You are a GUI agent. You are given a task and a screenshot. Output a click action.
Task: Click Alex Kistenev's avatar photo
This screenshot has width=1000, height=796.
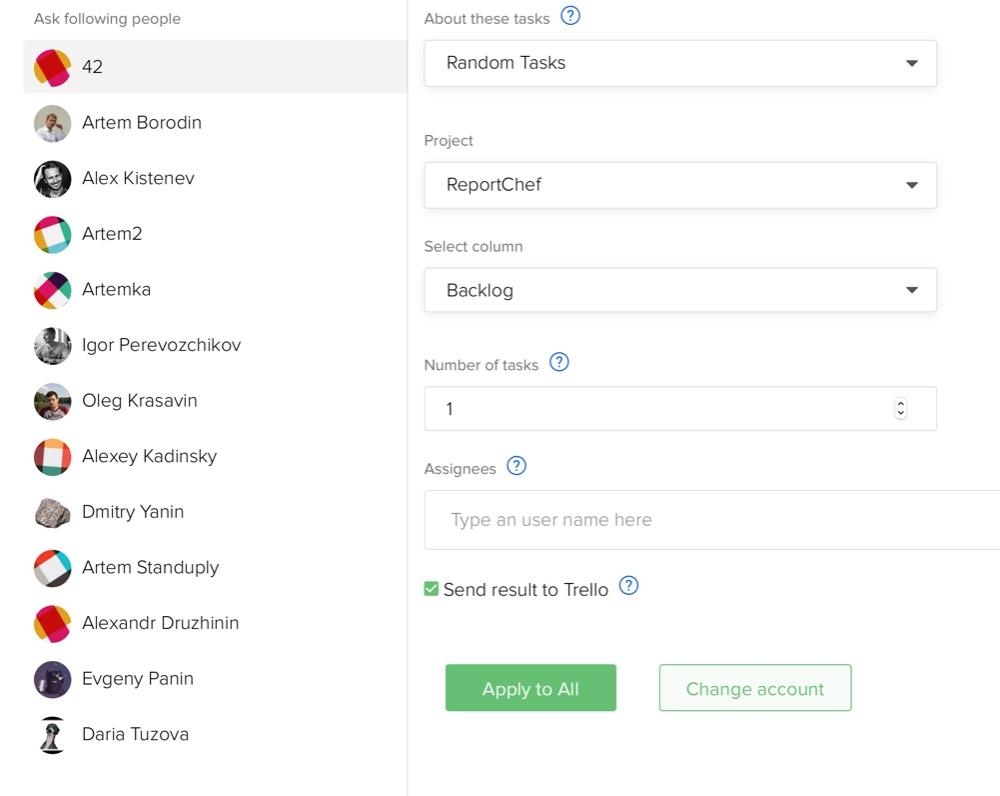(x=52, y=179)
